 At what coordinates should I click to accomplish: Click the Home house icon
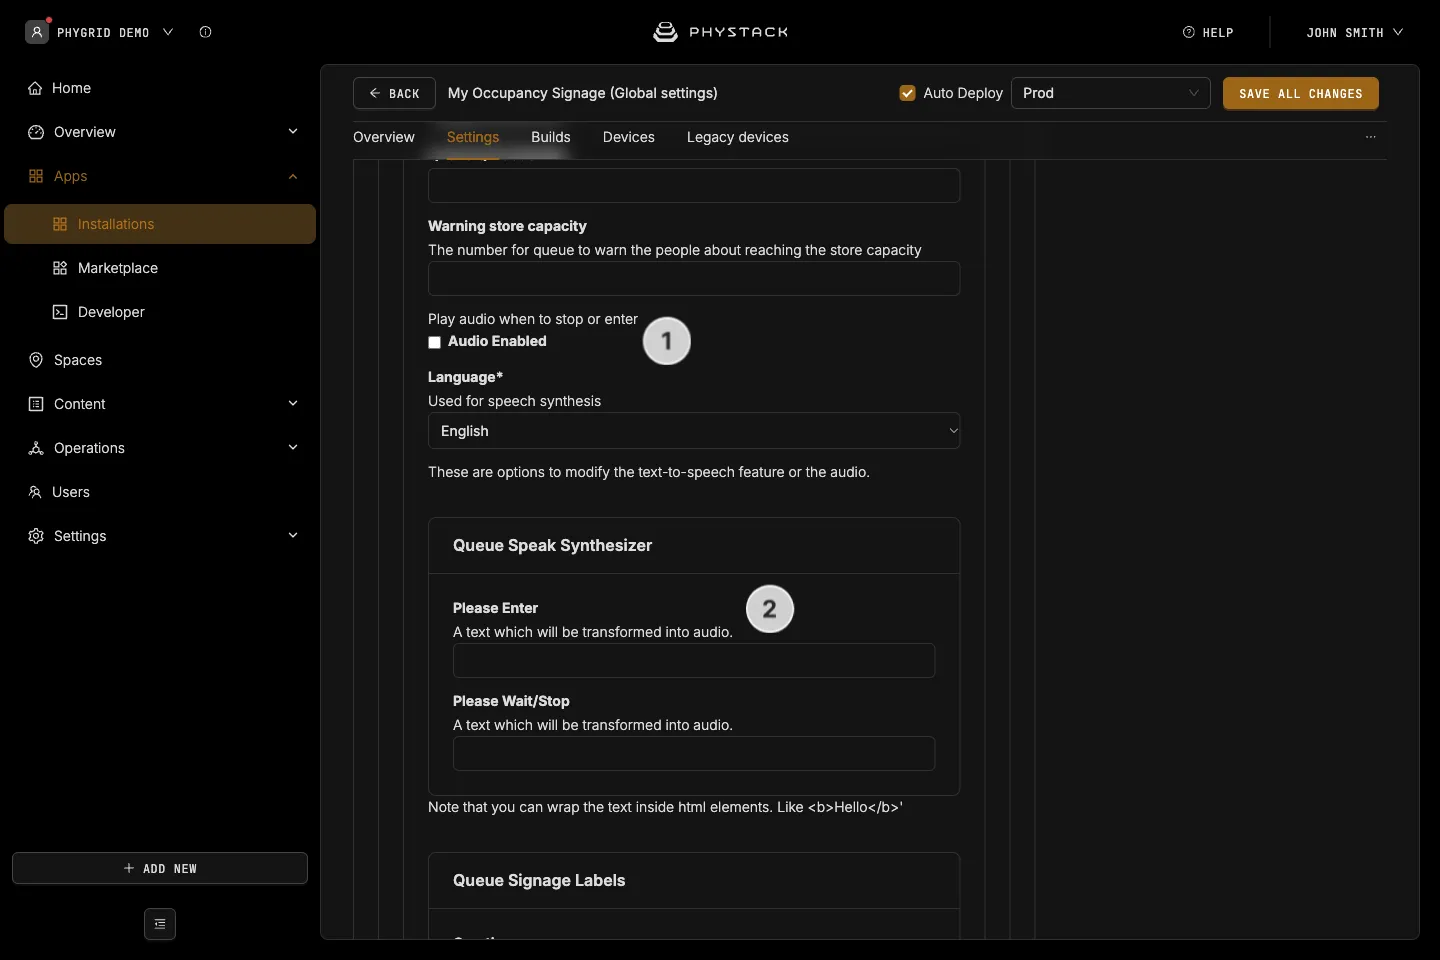click(x=36, y=88)
